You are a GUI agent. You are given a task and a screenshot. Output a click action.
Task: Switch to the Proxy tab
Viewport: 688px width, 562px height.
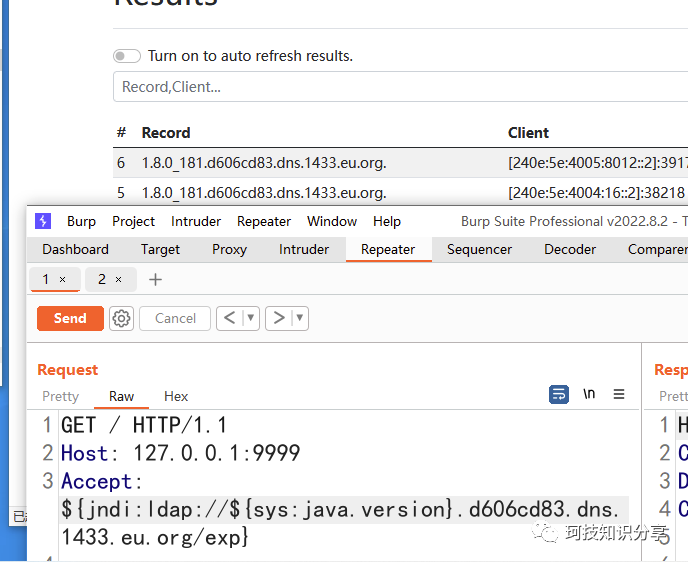pos(229,250)
